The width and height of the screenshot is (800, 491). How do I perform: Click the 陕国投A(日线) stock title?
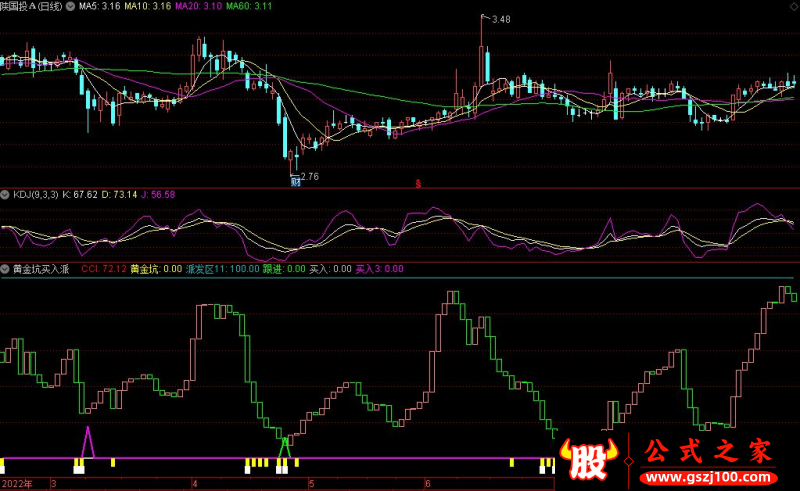pos(31,6)
